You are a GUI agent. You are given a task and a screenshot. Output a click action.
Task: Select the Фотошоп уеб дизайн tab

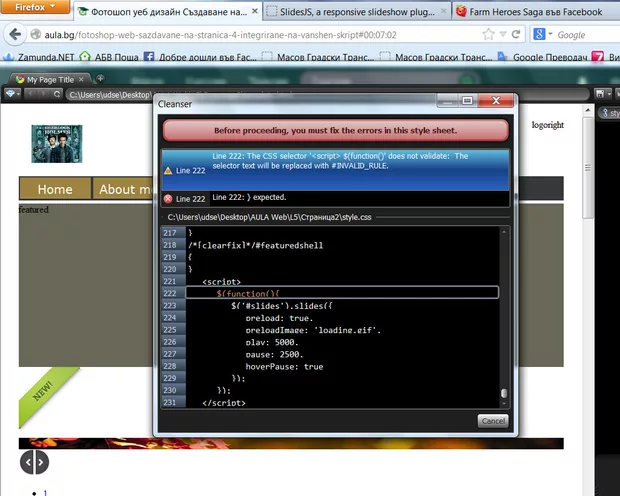168,12
